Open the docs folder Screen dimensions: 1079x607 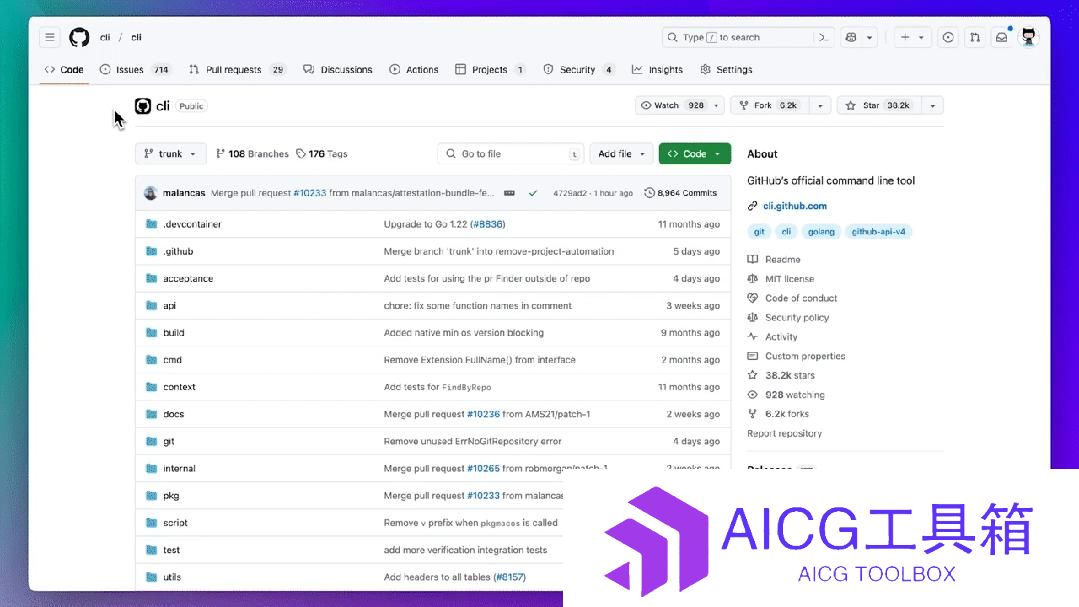point(173,414)
